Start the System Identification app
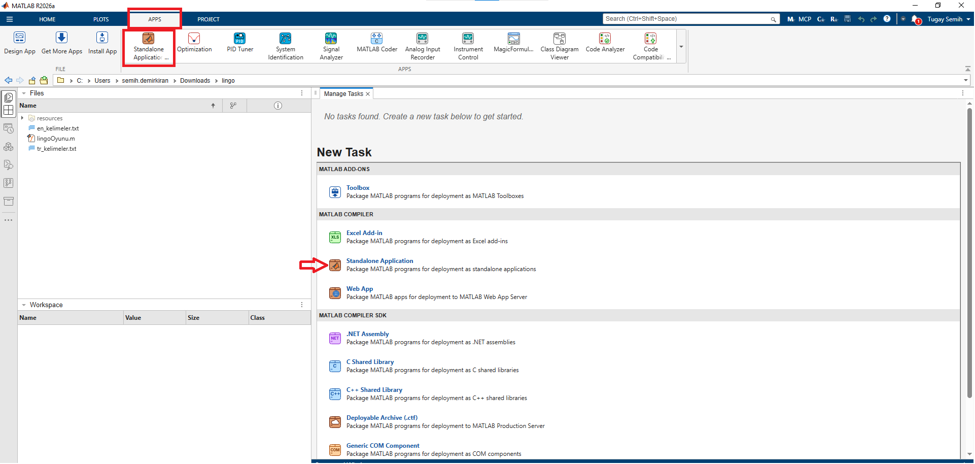Image resolution: width=975 pixels, height=464 pixels. coord(285,47)
